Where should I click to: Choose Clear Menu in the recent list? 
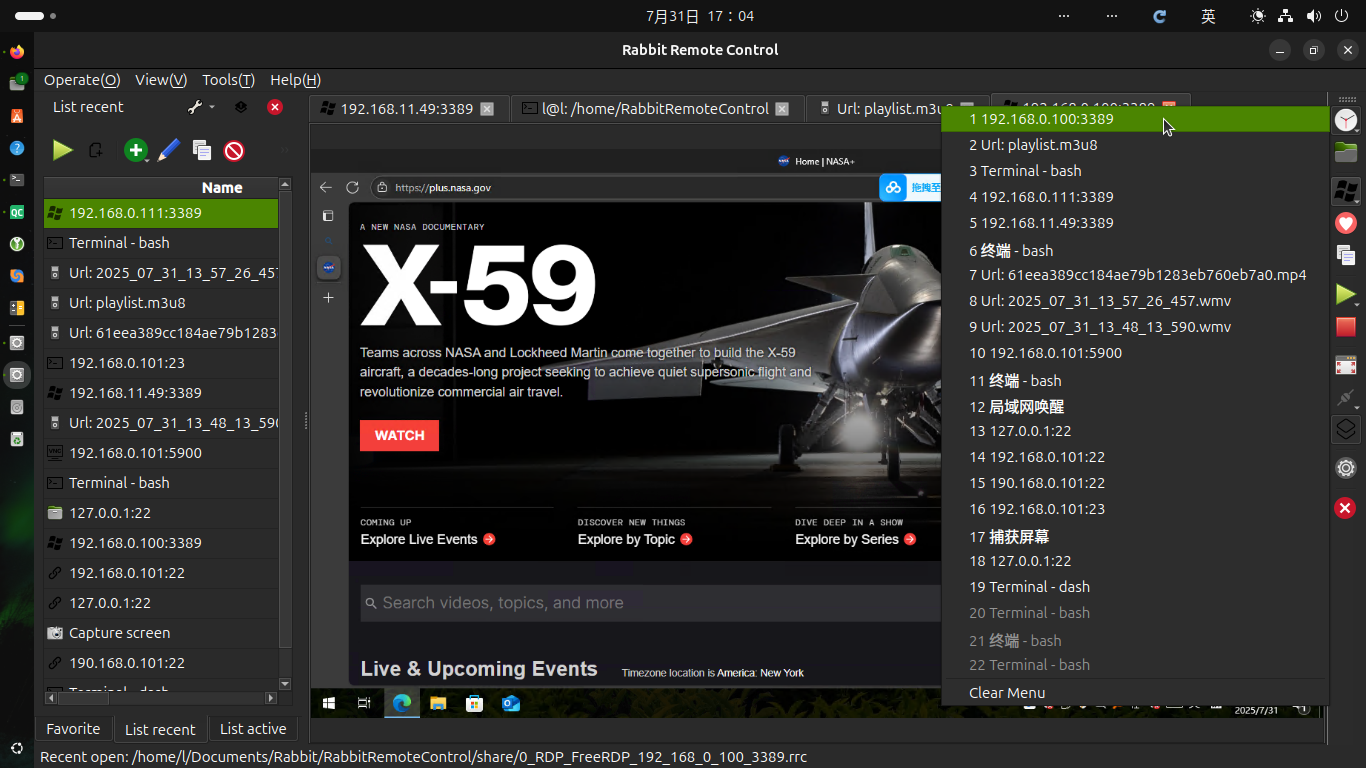coord(1005,692)
